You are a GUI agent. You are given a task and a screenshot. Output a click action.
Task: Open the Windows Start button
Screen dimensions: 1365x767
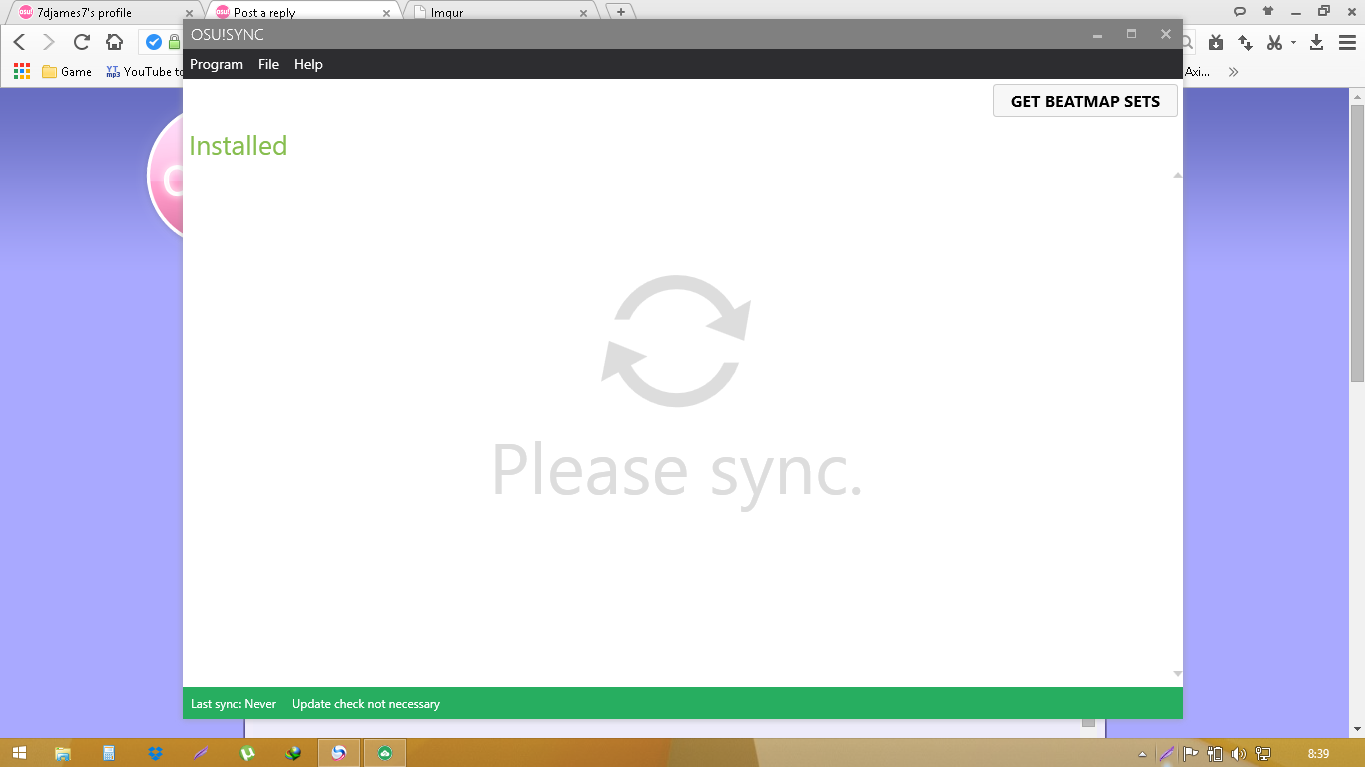click(x=19, y=753)
